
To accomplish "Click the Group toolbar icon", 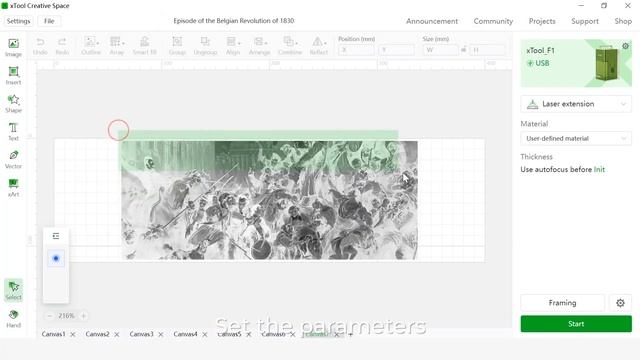I will tap(177, 46).
